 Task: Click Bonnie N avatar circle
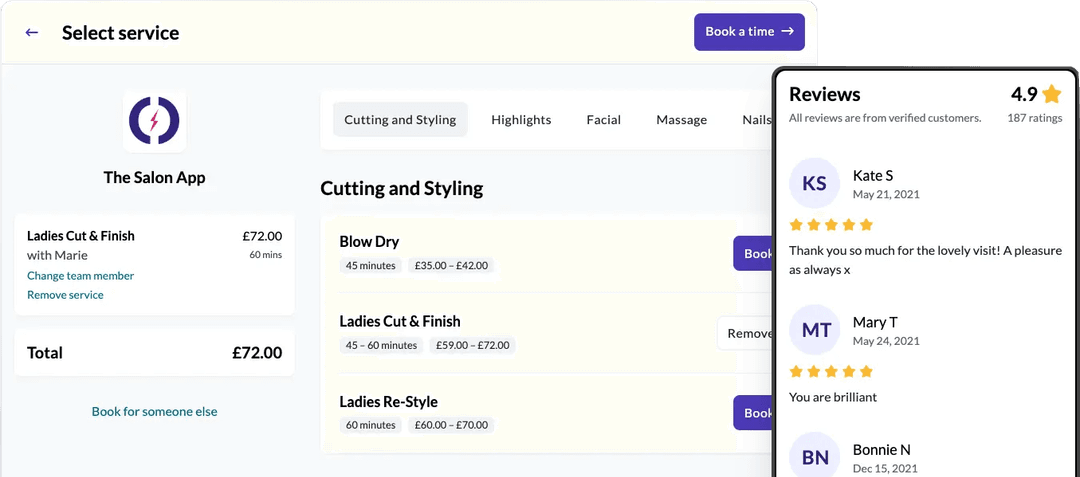815,456
